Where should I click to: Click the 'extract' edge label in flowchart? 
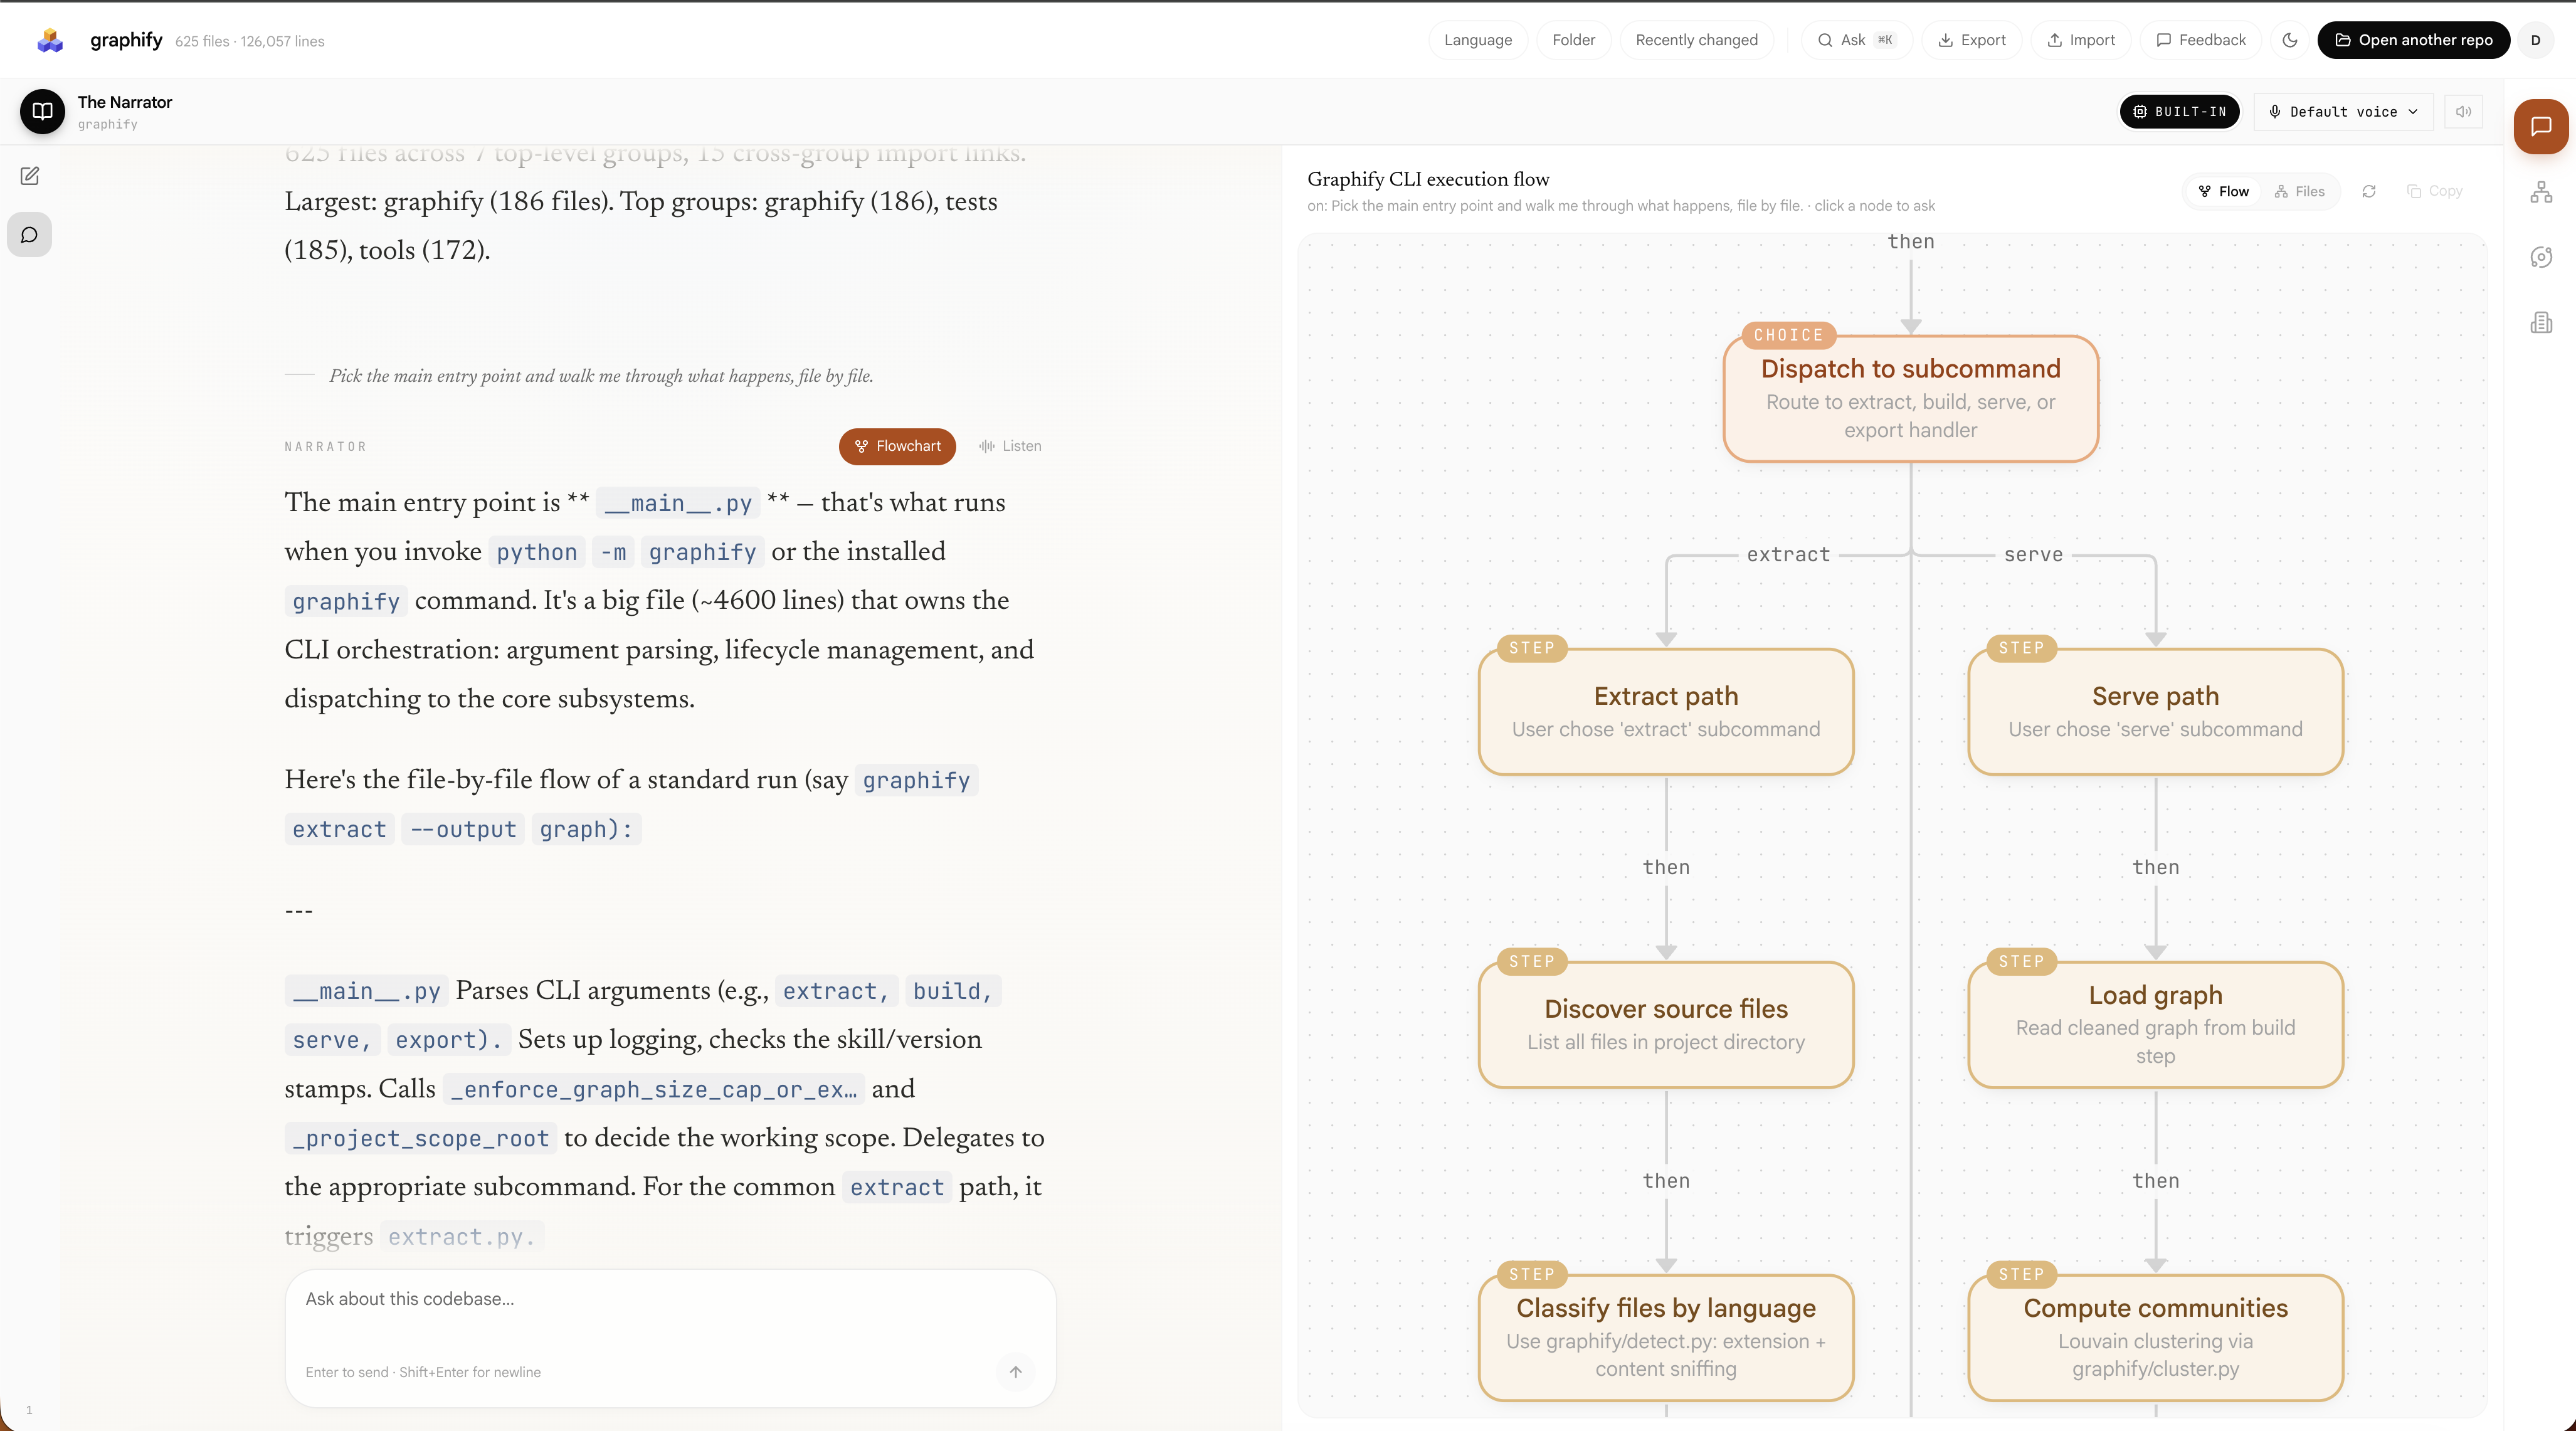(x=1789, y=554)
